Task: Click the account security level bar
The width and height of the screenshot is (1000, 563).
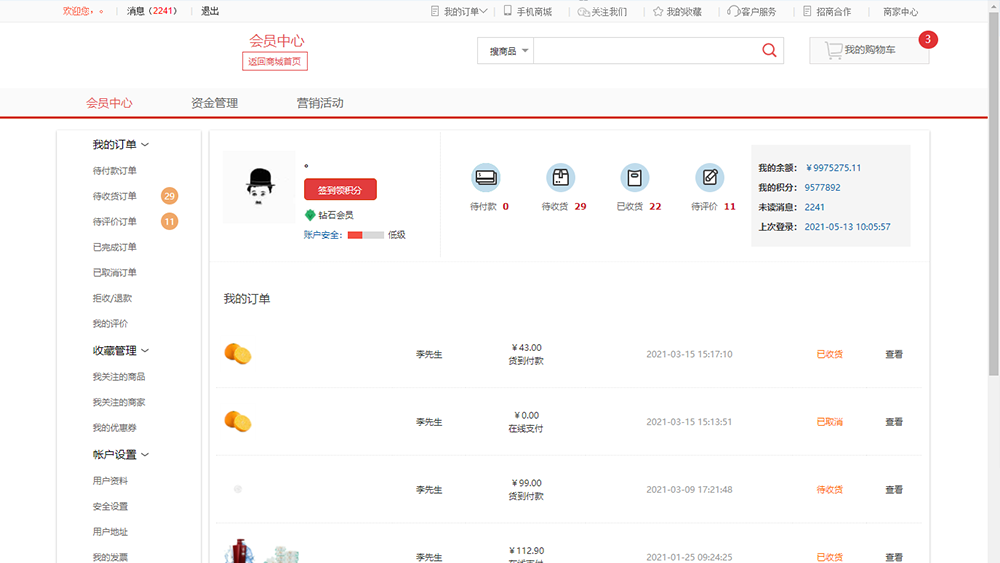Action: tap(365, 235)
